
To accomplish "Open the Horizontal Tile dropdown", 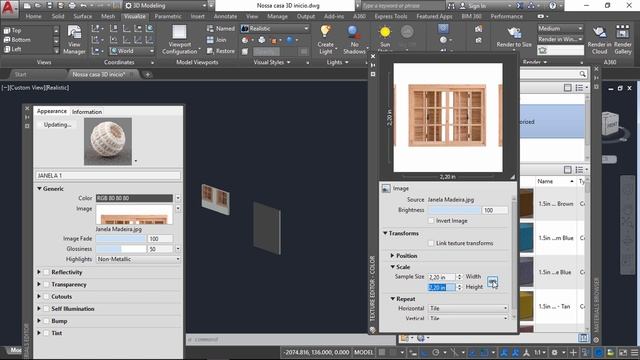I will coord(468,308).
